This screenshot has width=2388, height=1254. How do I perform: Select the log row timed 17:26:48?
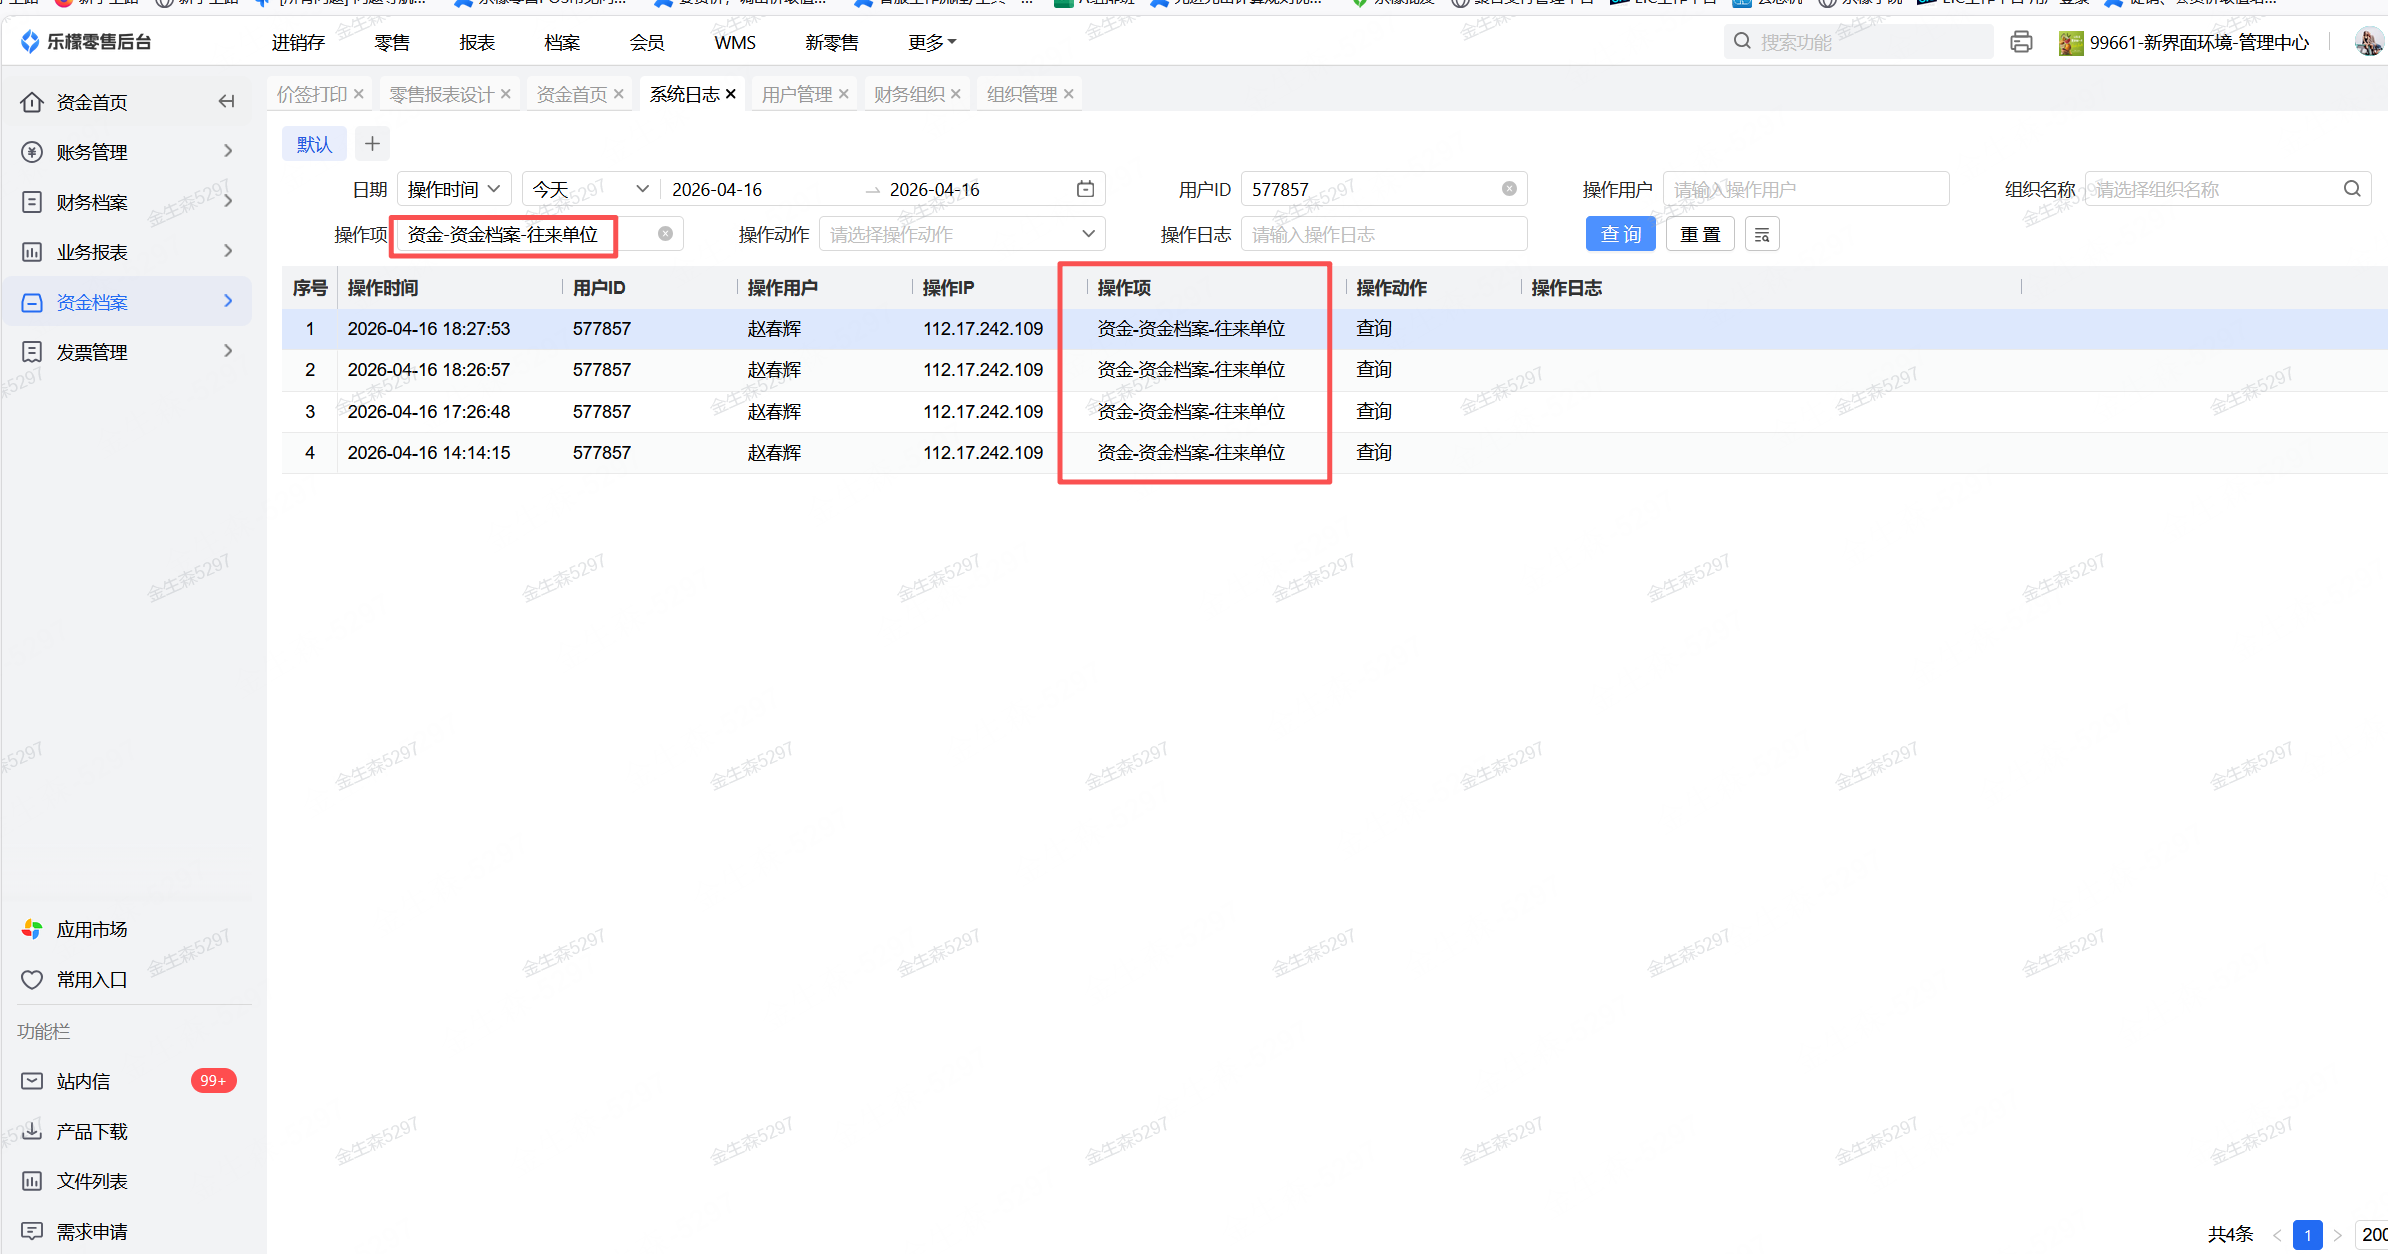(x=429, y=411)
